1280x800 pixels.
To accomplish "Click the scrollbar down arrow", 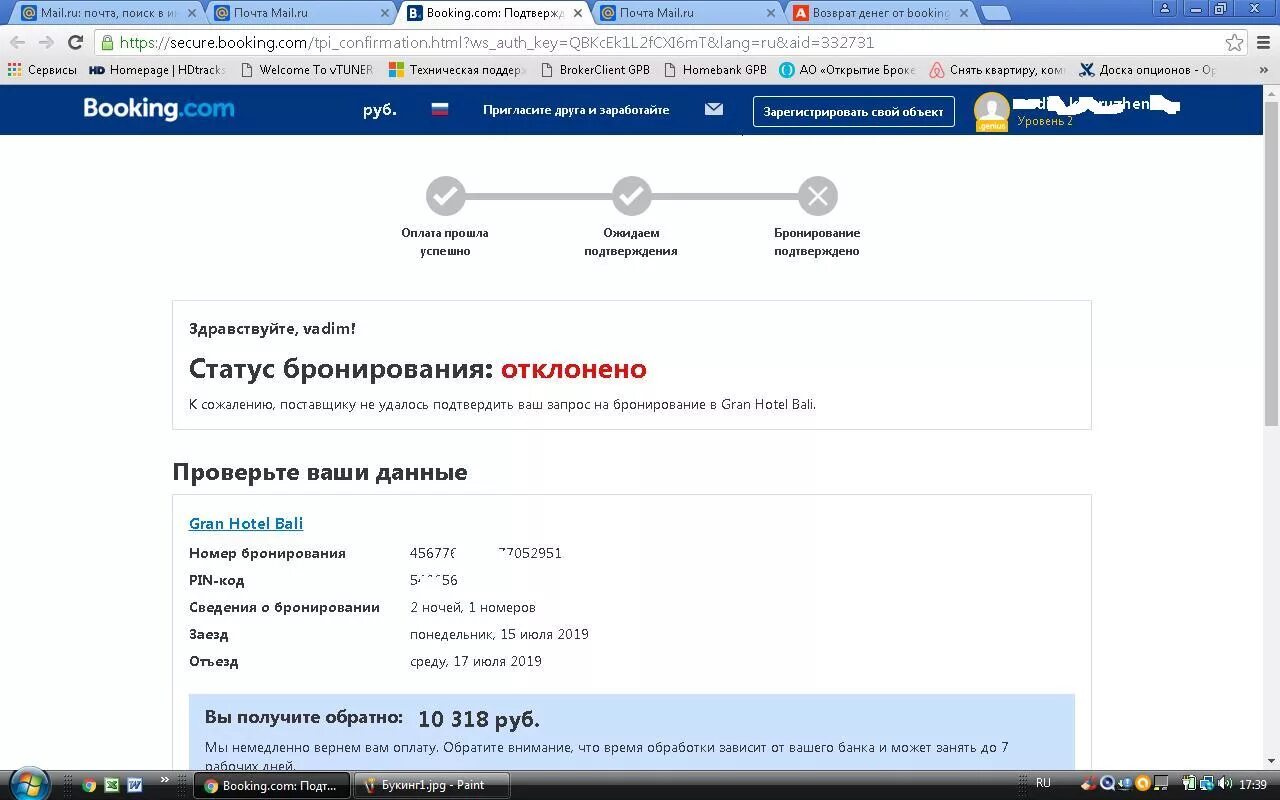I will [1271, 762].
